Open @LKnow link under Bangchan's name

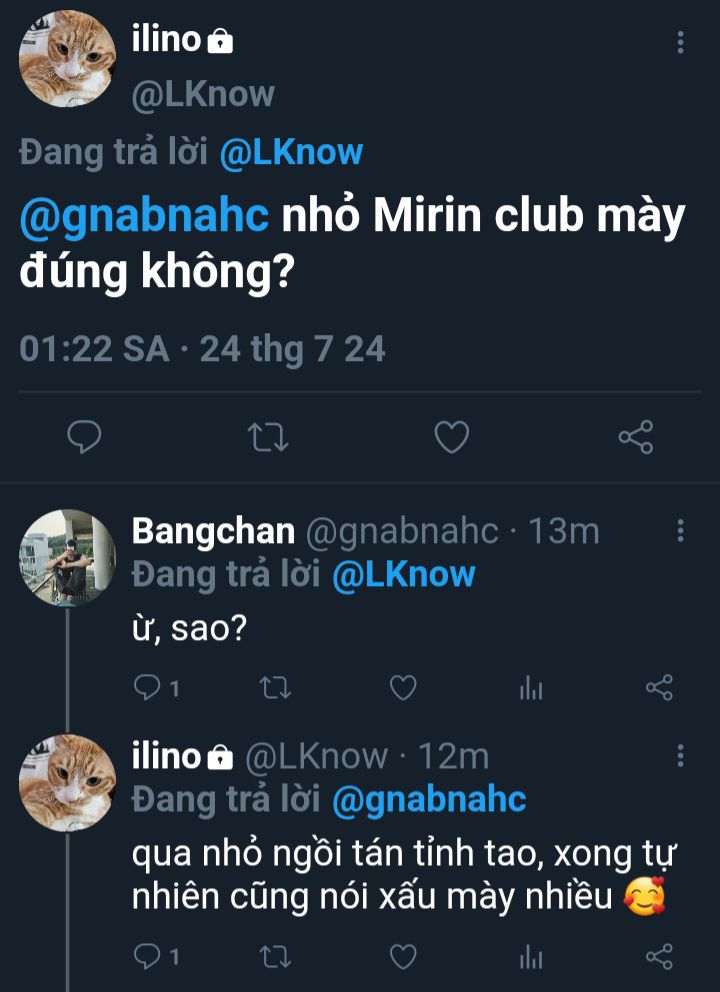pos(403,575)
